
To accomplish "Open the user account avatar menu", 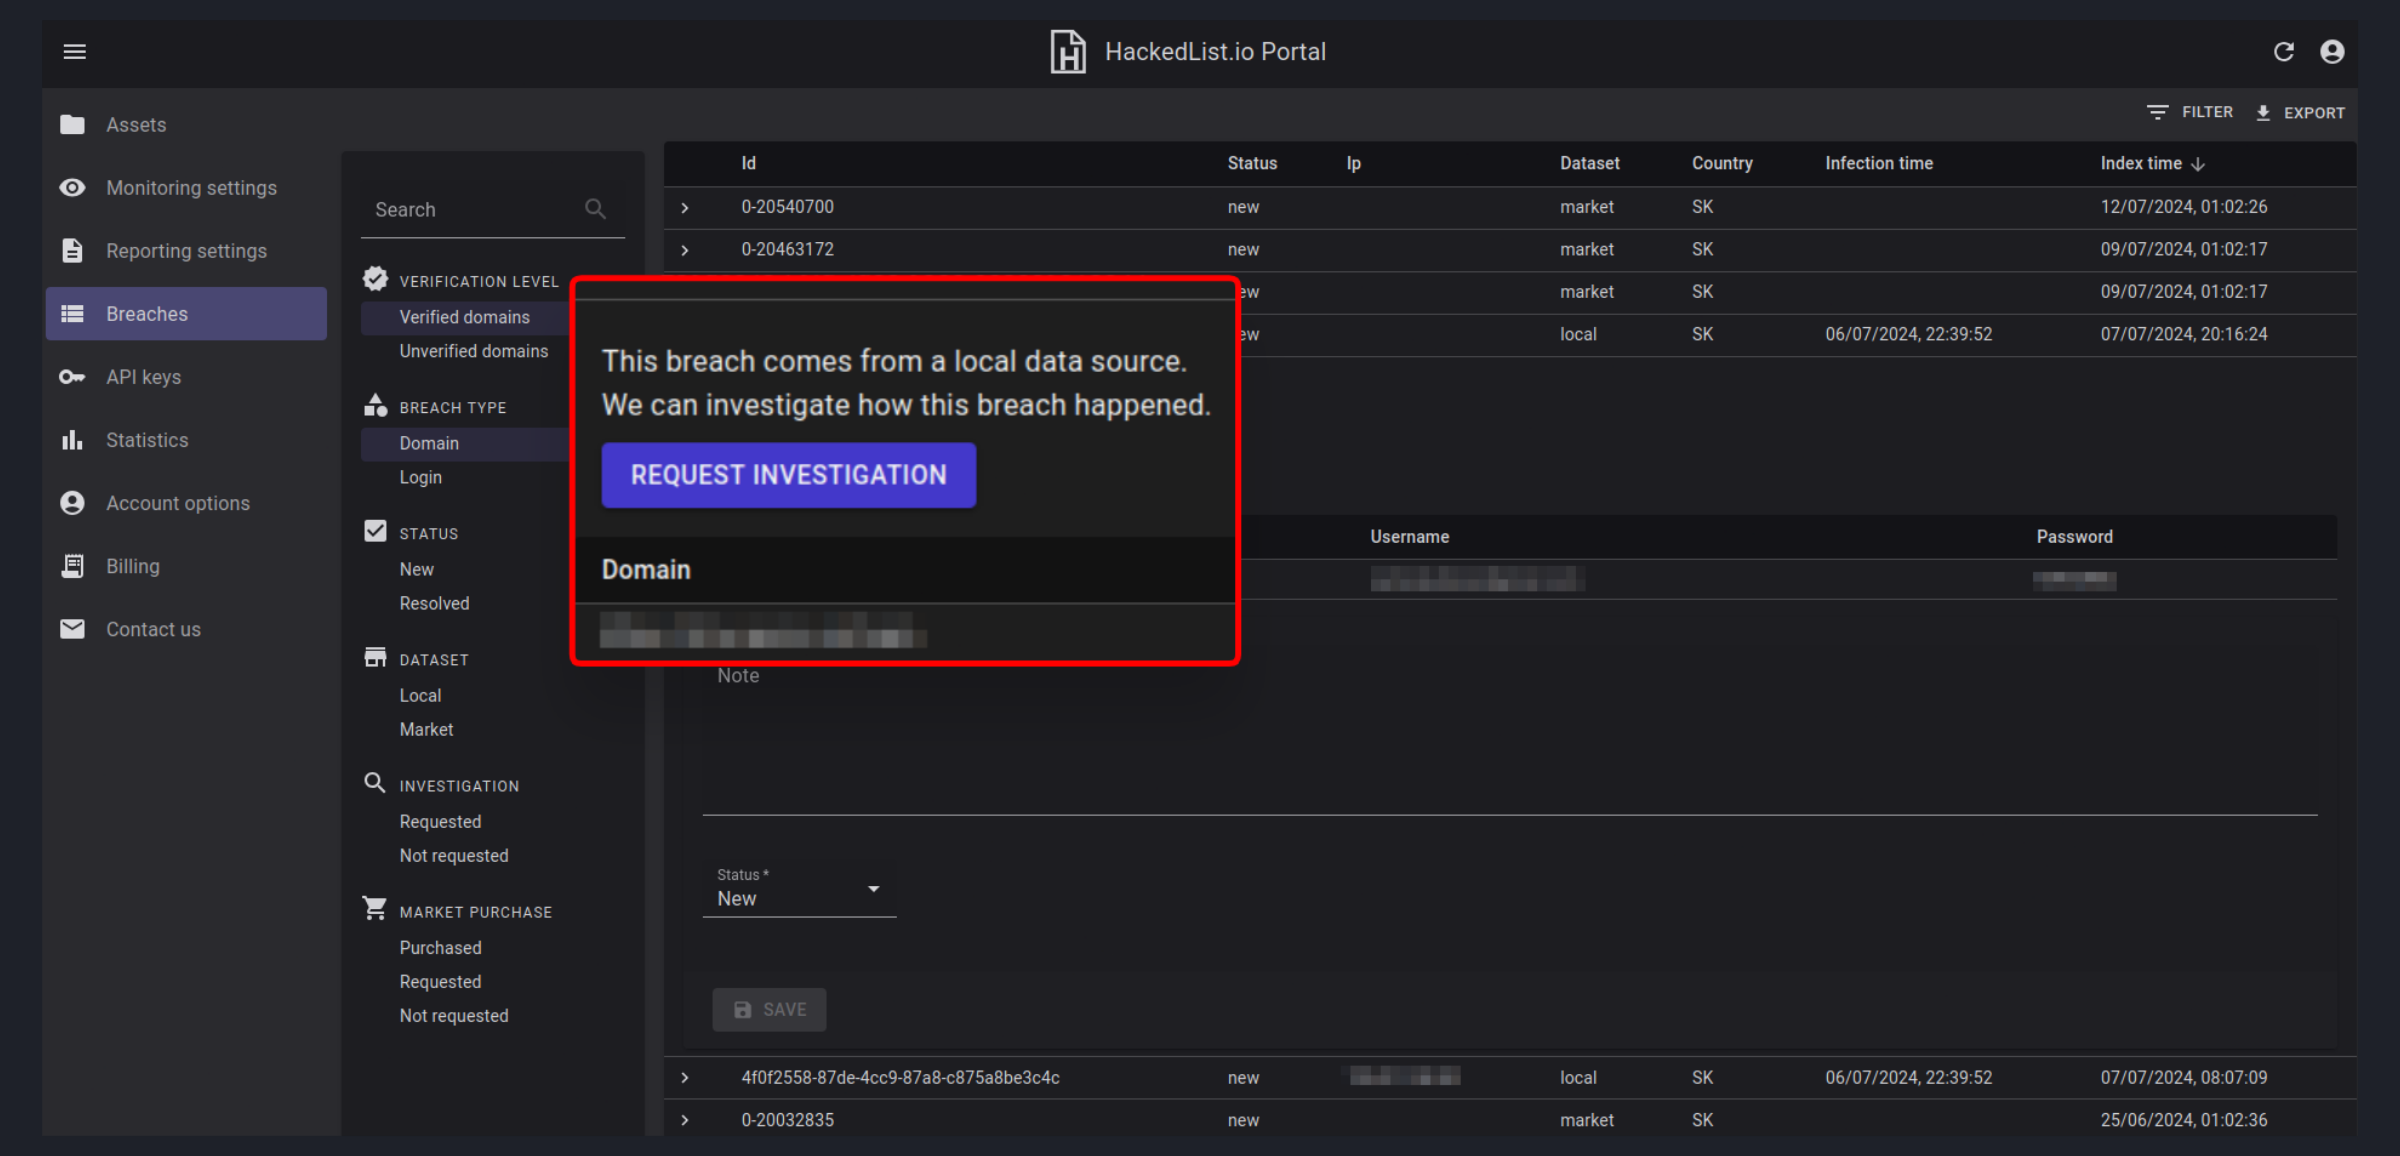I will pos(2332,52).
